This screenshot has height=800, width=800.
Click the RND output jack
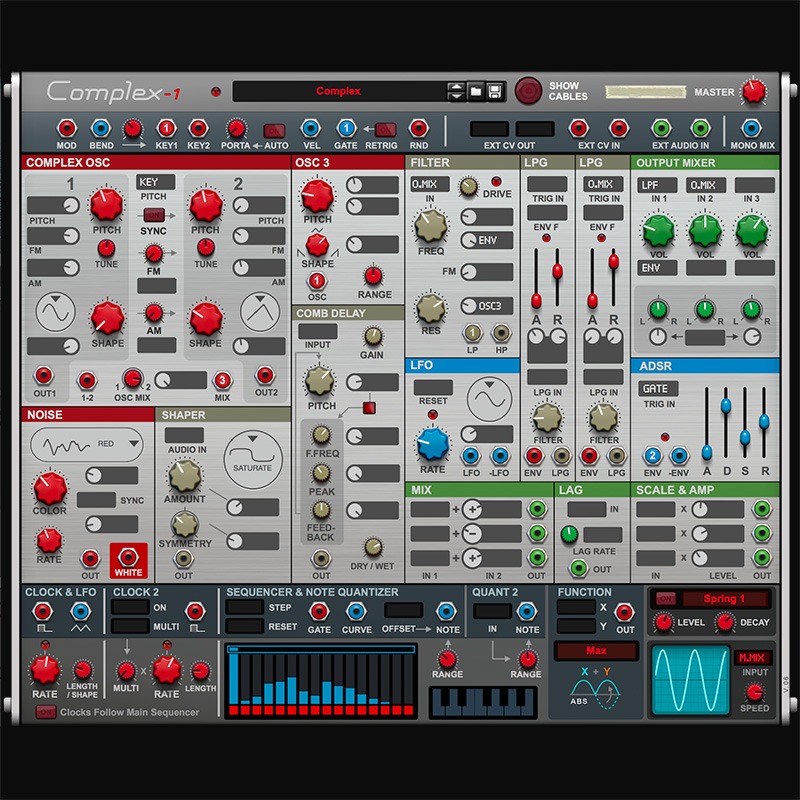coord(418,129)
